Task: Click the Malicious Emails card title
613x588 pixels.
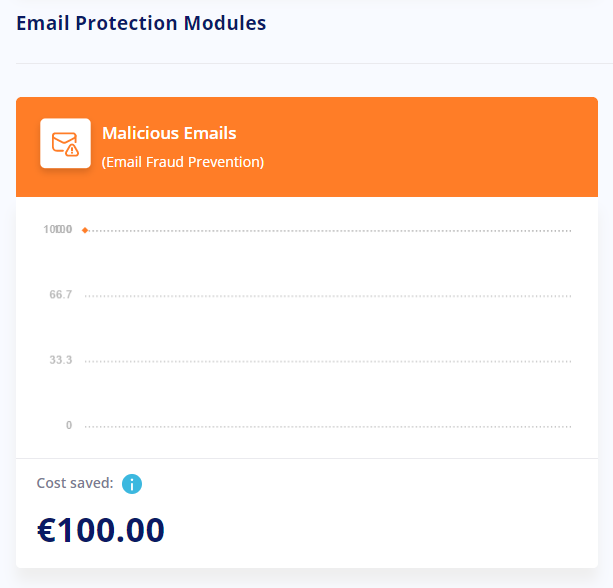Action: pyautogui.click(x=169, y=133)
